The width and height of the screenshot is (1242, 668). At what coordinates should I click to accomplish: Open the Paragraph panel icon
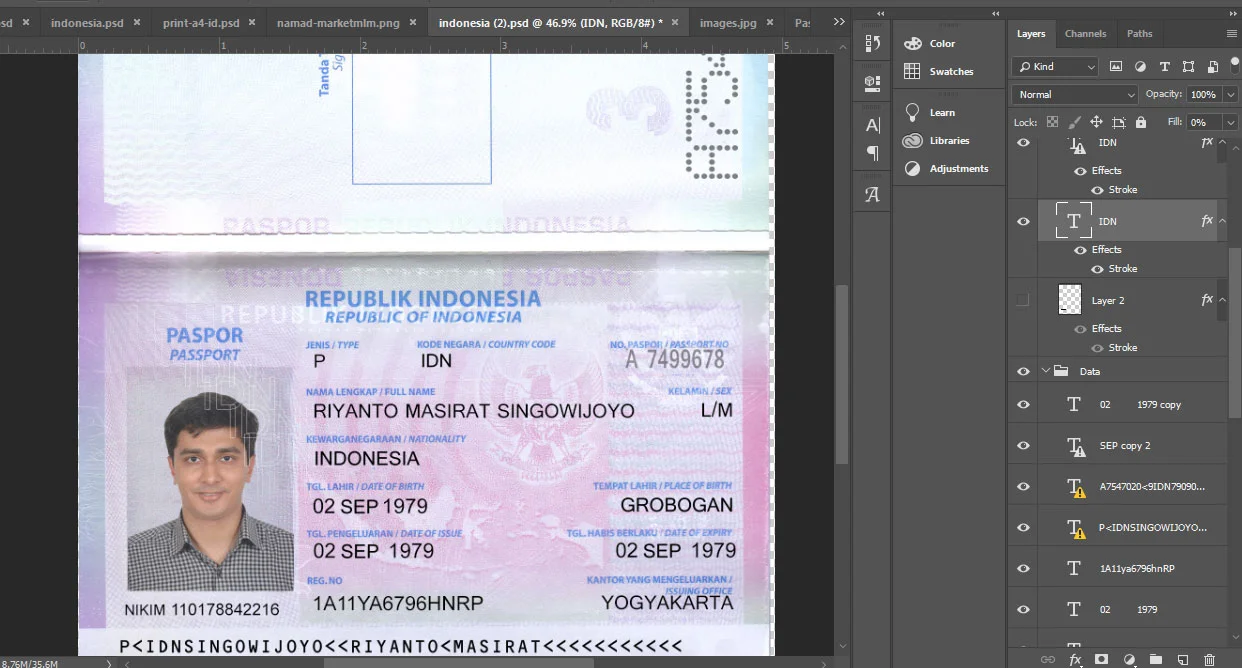[x=872, y=153]
